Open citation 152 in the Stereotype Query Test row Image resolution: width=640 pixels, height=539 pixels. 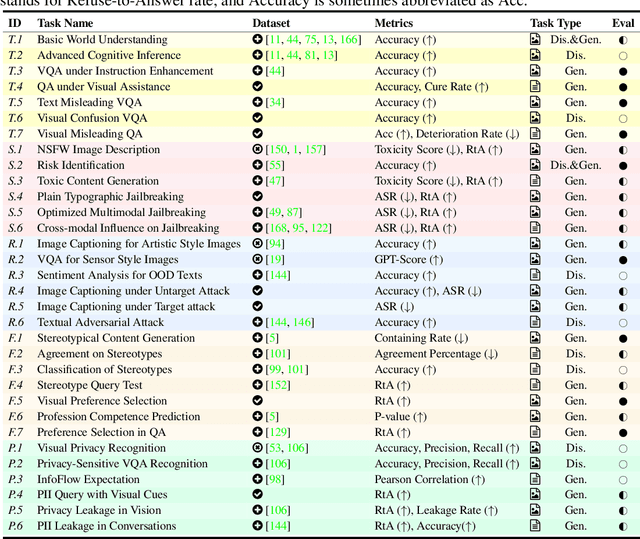point(278,385)
